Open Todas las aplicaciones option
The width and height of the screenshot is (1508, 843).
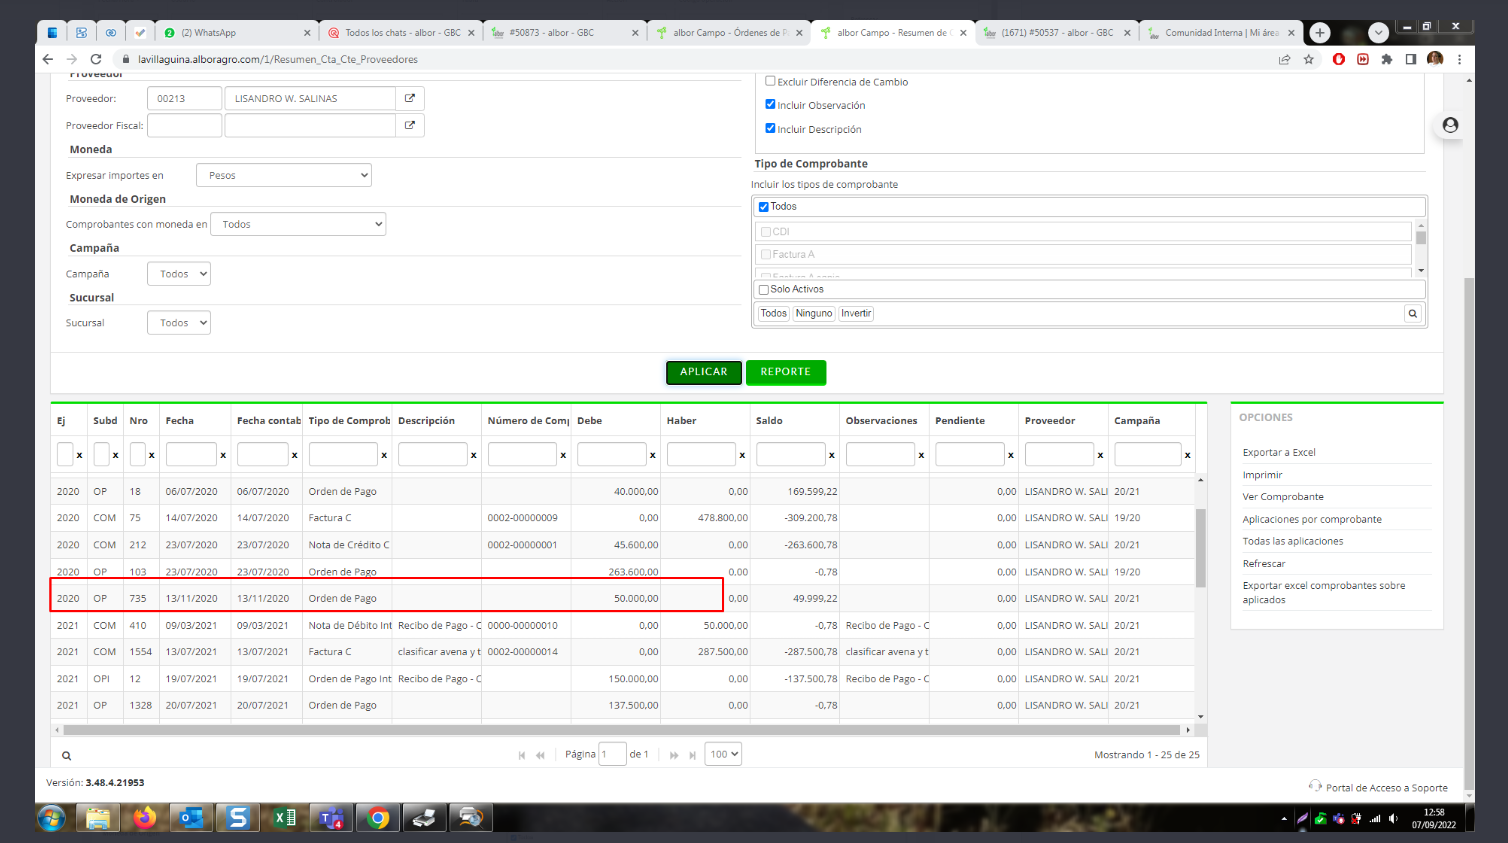click(x=1293, y=541)
